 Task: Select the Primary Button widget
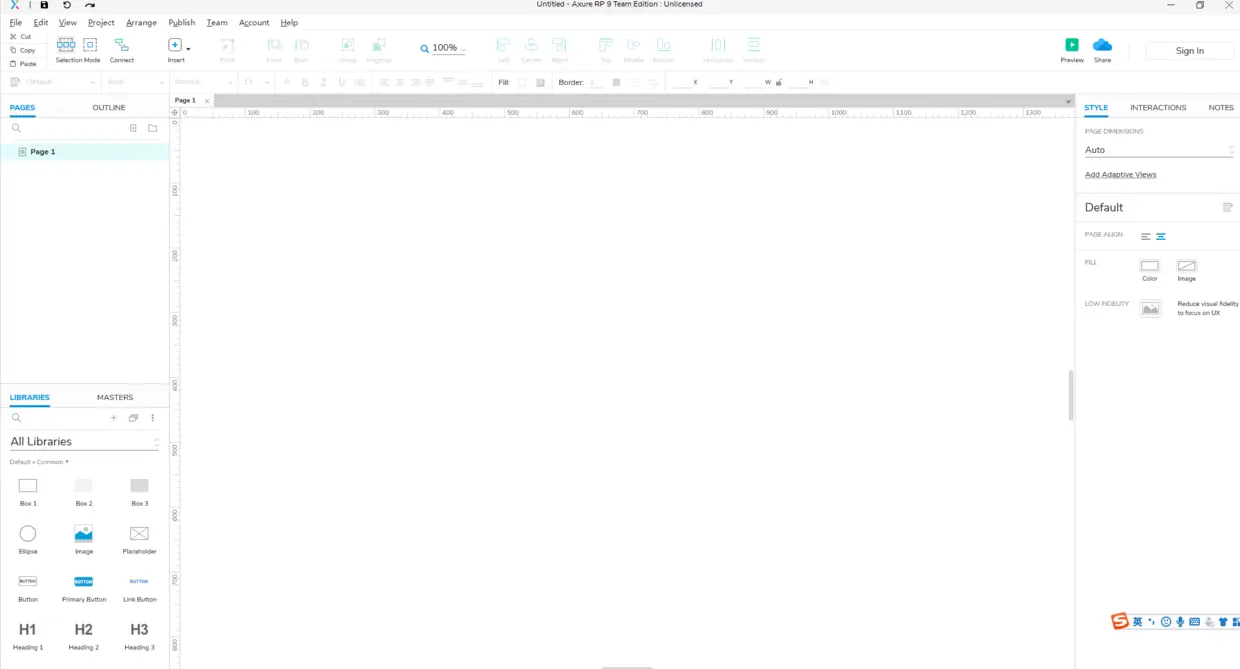coord(84,587)
